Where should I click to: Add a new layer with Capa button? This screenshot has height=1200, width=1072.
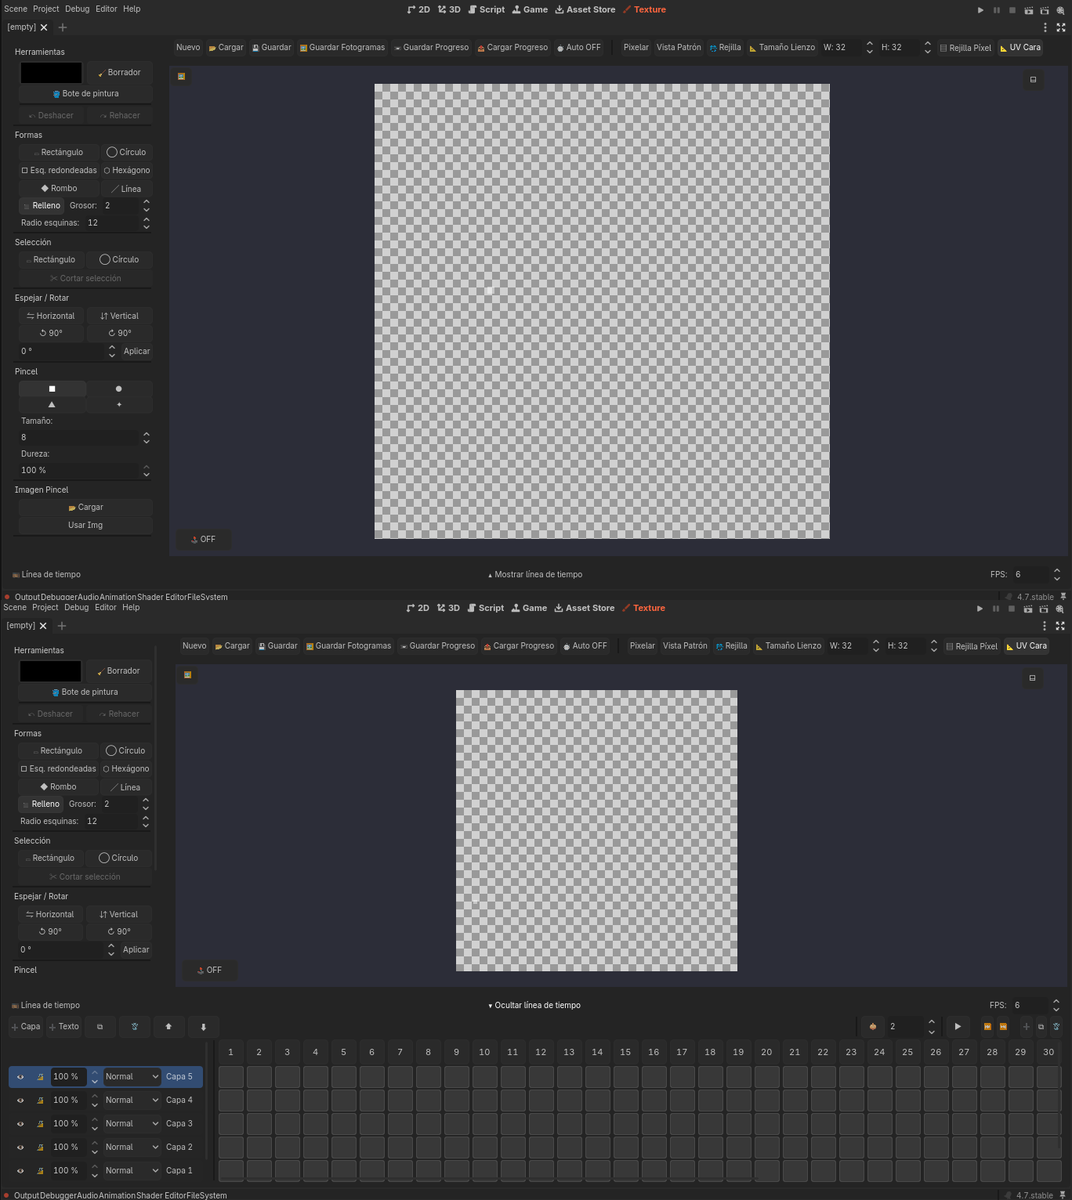pyautogui.click(x=26, y=1027)
